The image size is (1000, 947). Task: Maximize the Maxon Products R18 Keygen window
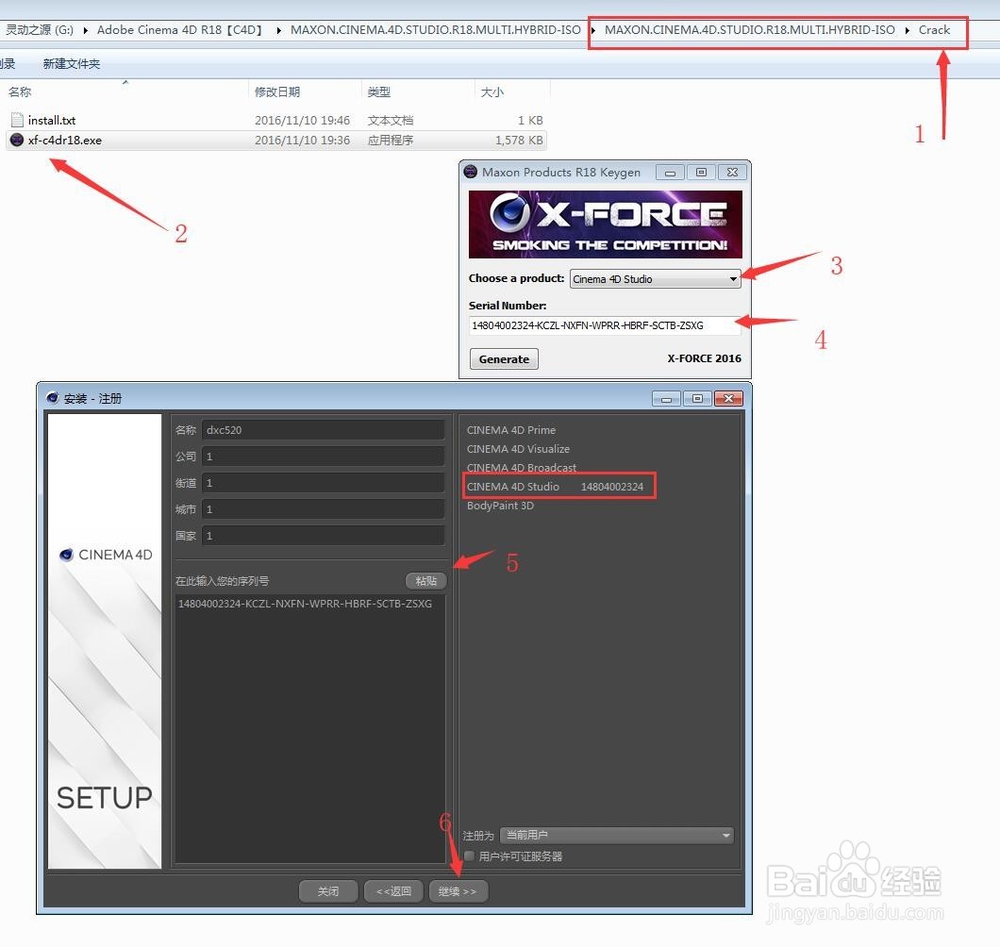point(701,172)
